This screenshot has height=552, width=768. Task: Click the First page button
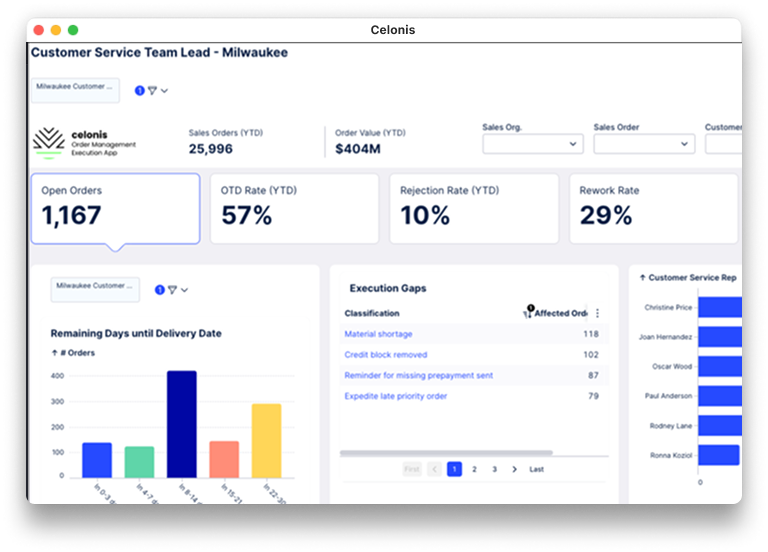pyautogui.click(x=412, y=469)
